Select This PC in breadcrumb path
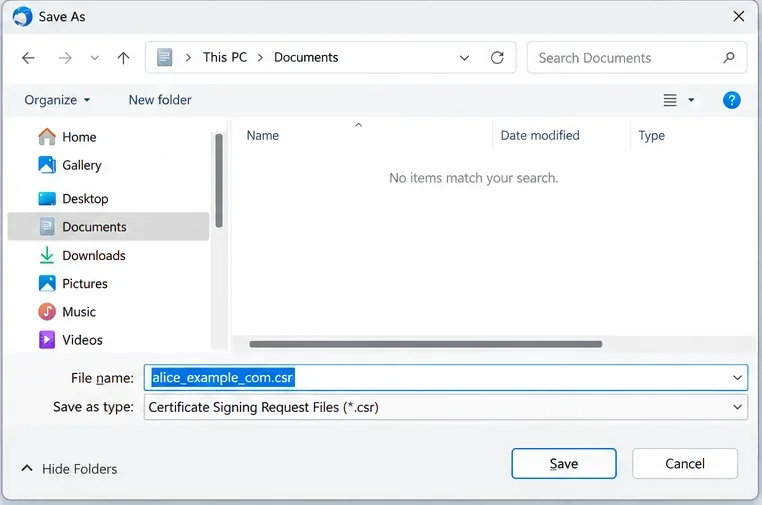Image resolution: width=762 pixels, height=505 pixels. pyautogui.click(x=225, y=57)
